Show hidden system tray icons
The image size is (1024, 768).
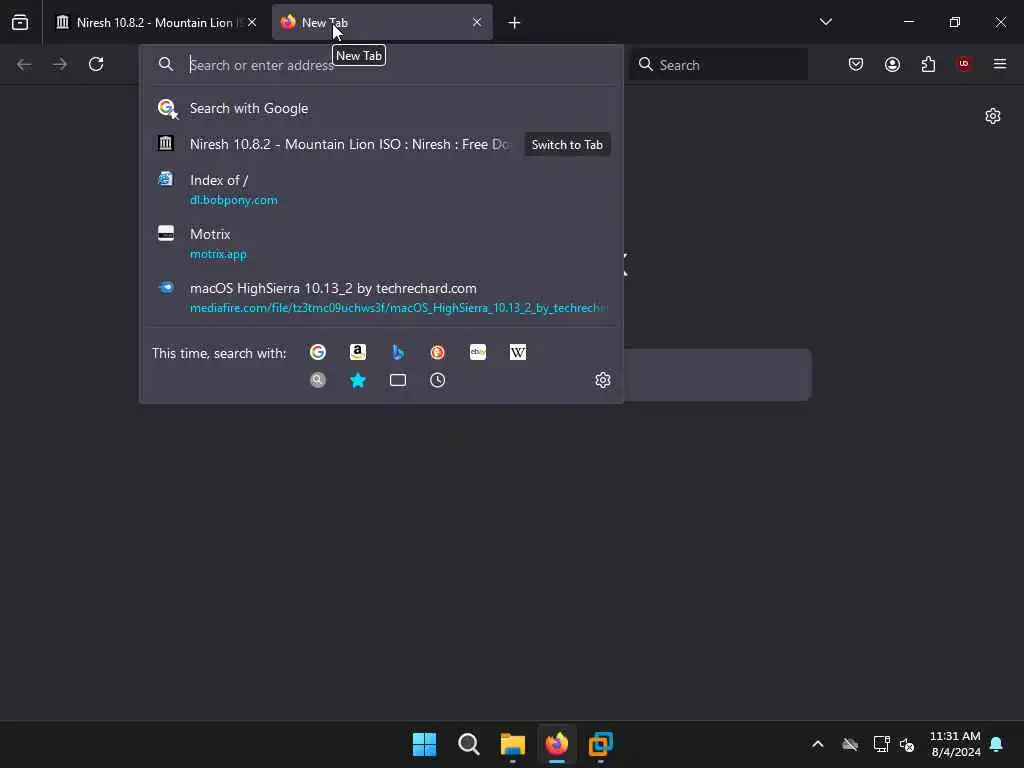(x=818, y=744)
